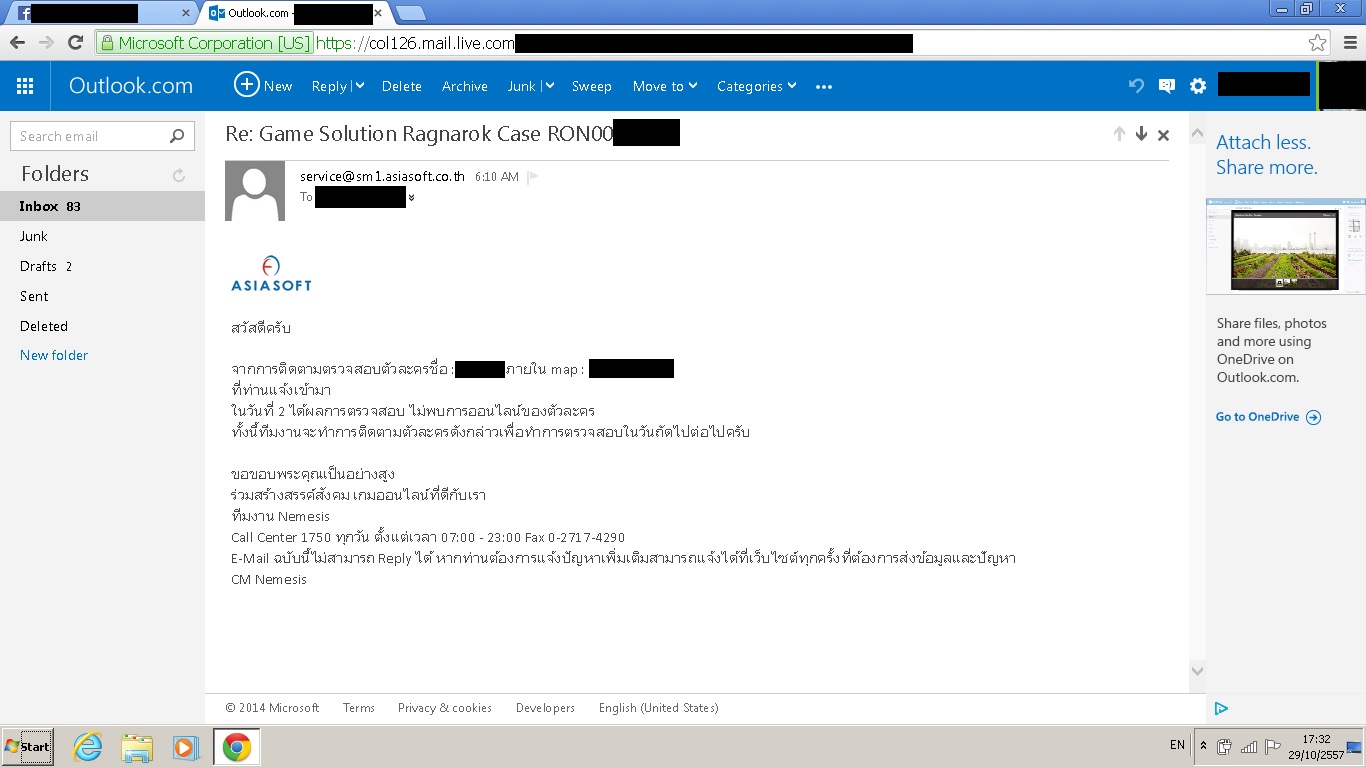The height and width of the screenshot is (768, 1366).
Task: Mark the message as Junk
Action: 522,86
